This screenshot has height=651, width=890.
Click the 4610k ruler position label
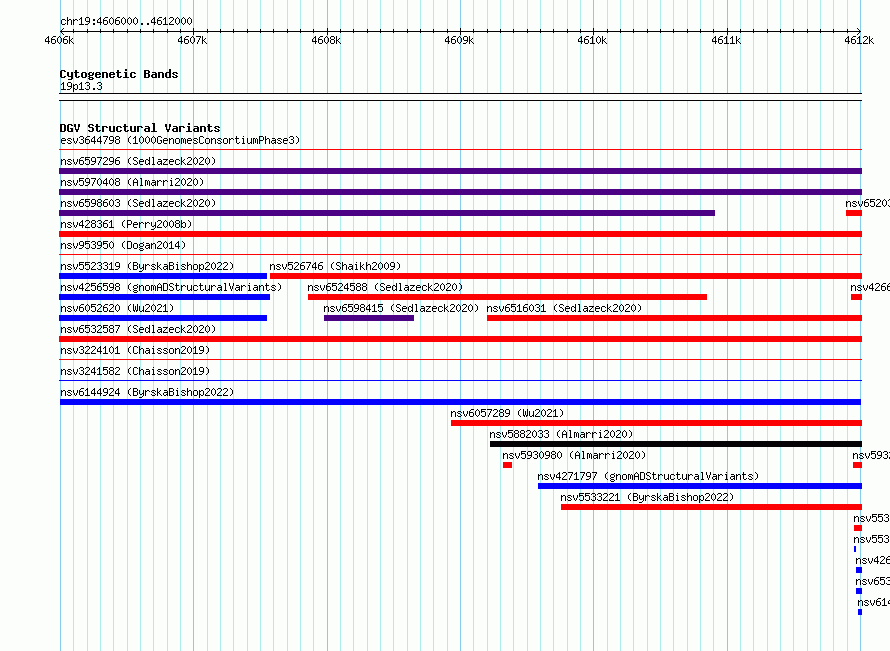pyautogui.click(x=593, y=40)
